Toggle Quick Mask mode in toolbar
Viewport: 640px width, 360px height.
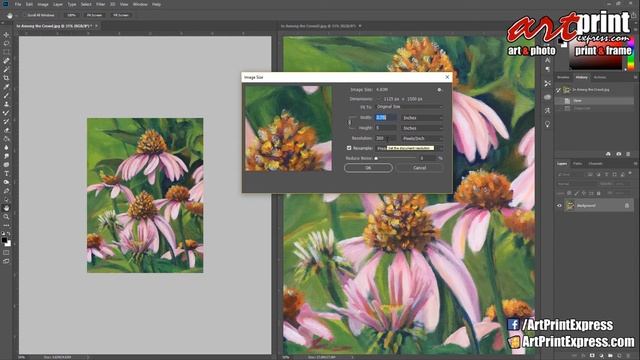click(6, 253)
